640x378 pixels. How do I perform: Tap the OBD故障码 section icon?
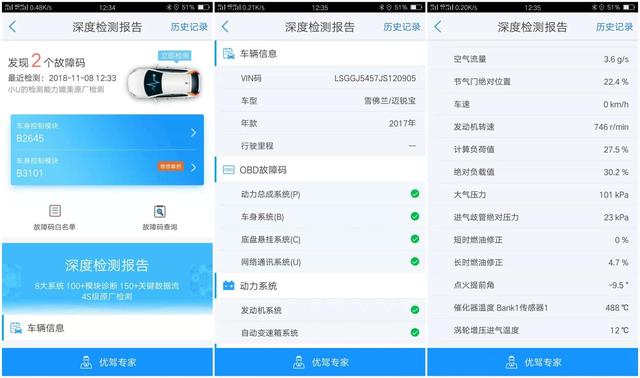tap(229, 170)
